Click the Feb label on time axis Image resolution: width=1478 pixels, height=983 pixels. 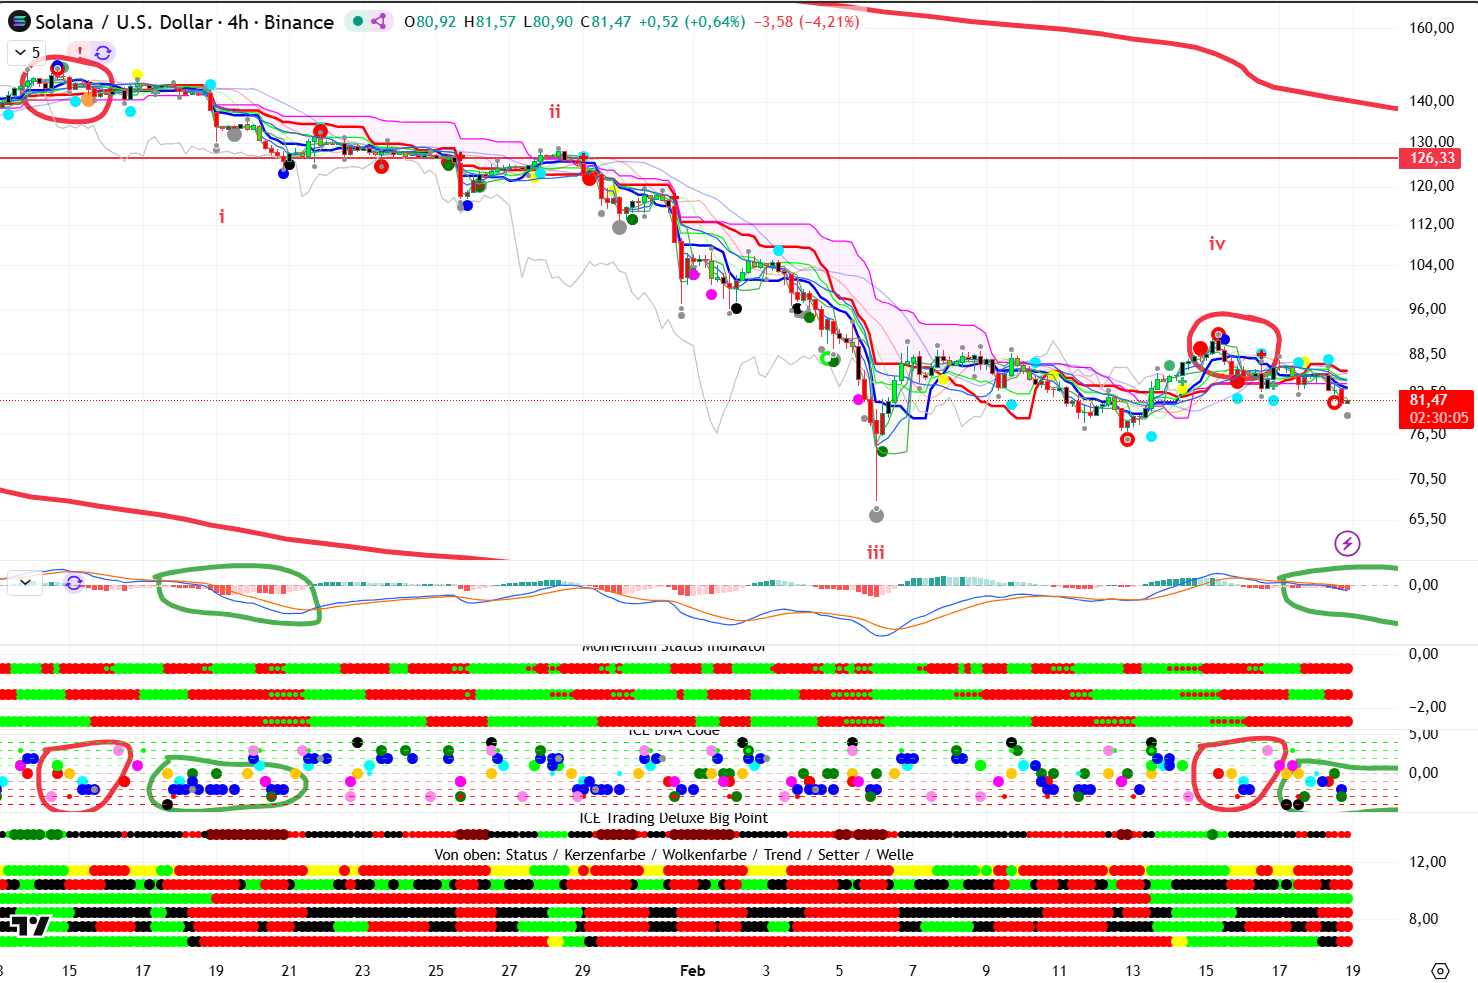[x=692, y=971]
